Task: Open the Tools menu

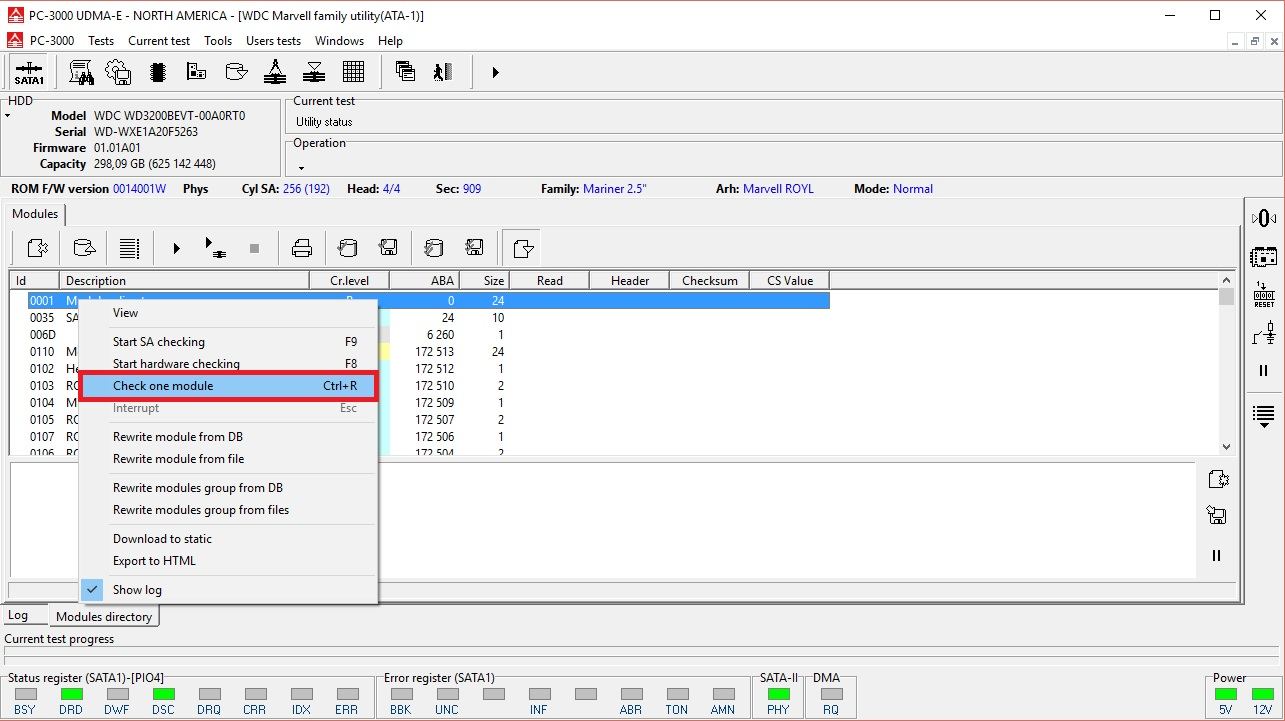Action: [218, 41]
